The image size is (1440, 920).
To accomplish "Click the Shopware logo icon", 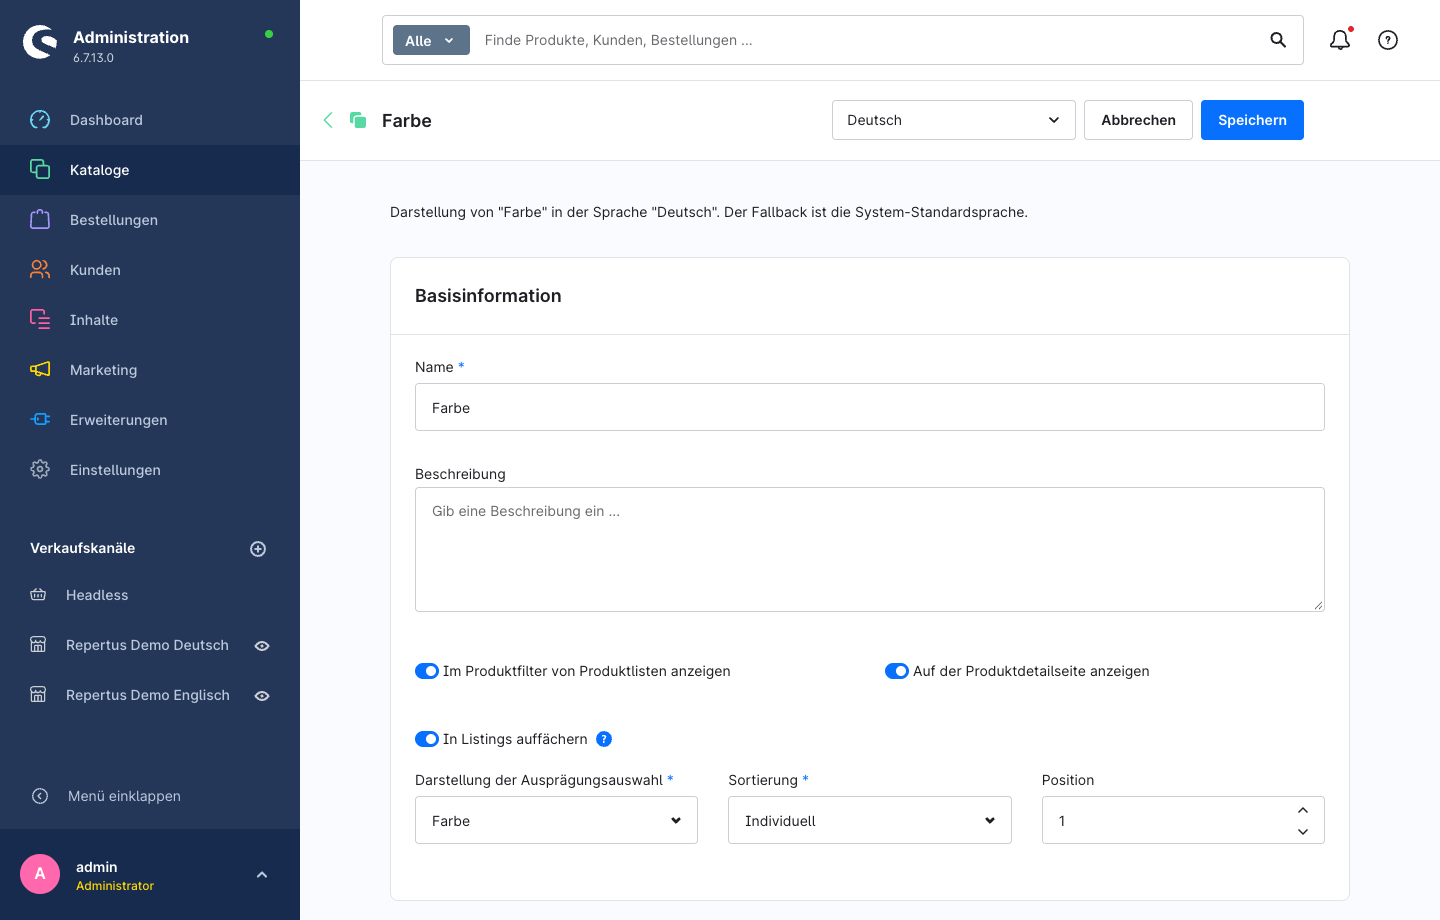I will click(x=40, y=42).
